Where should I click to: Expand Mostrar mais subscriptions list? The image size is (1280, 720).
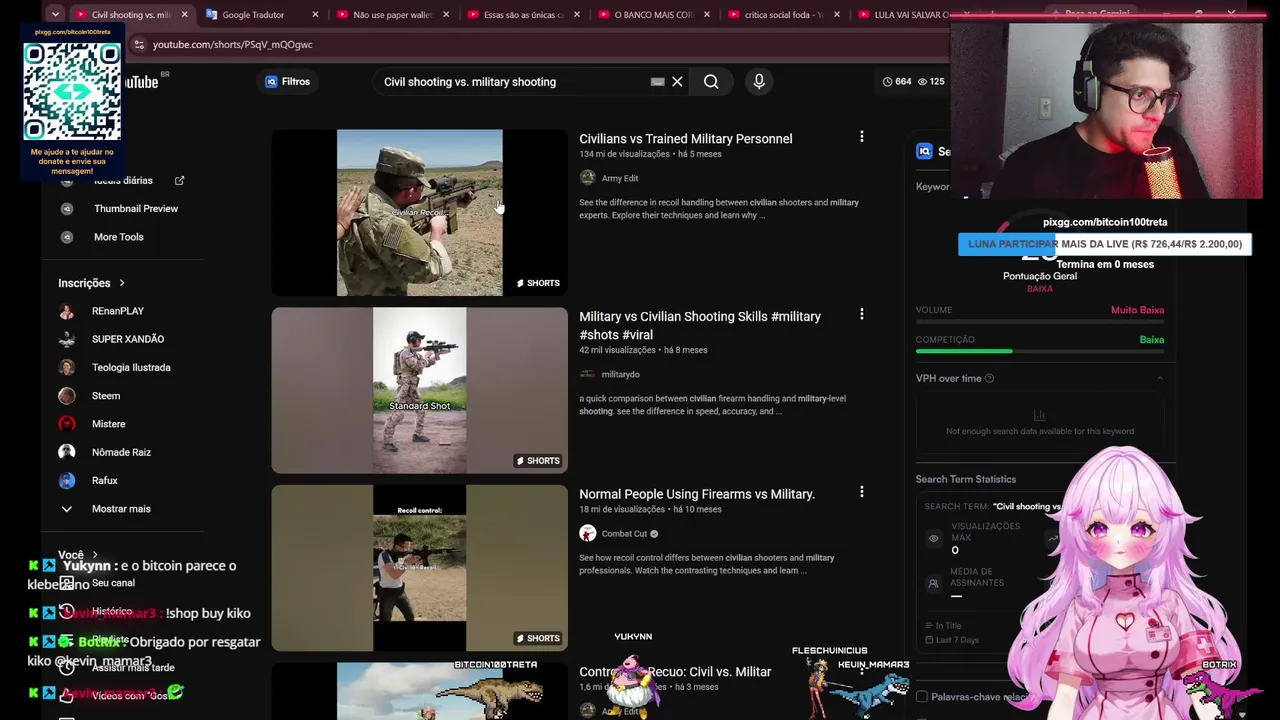121,509
